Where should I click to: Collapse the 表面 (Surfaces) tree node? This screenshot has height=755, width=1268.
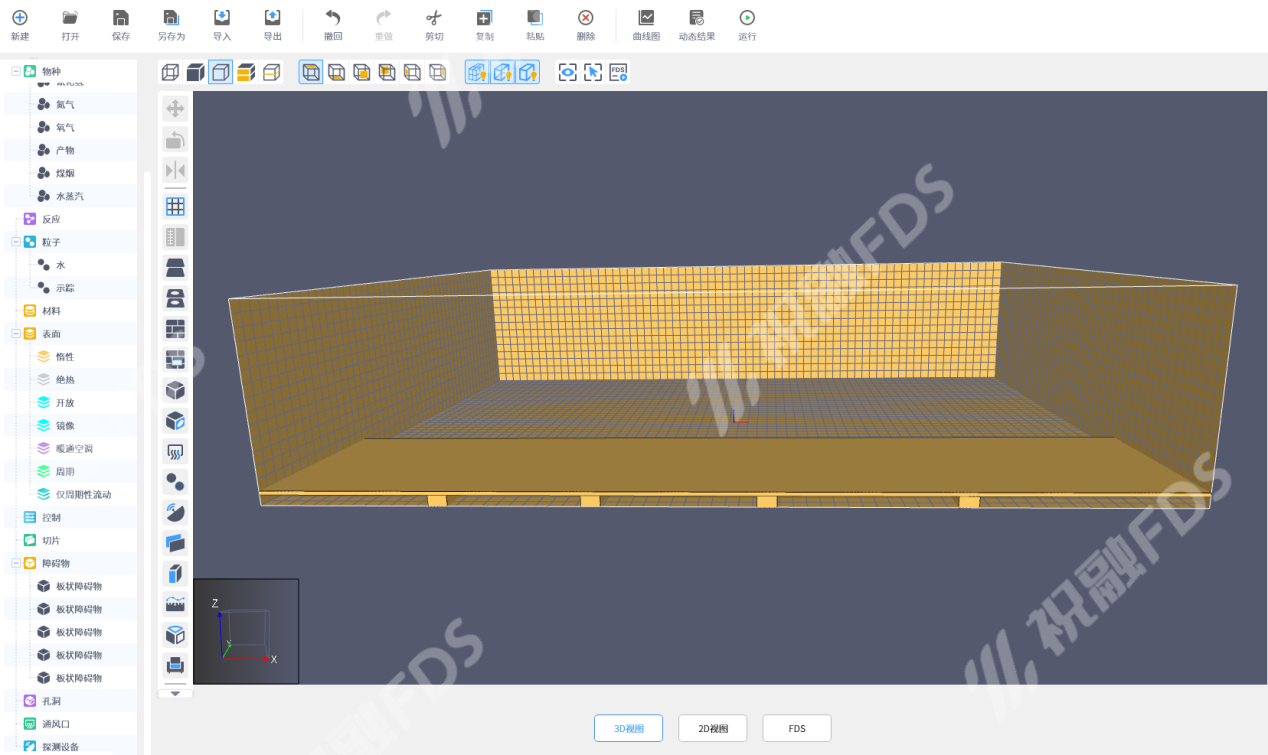pyautogui.click(x=16, y=334)
